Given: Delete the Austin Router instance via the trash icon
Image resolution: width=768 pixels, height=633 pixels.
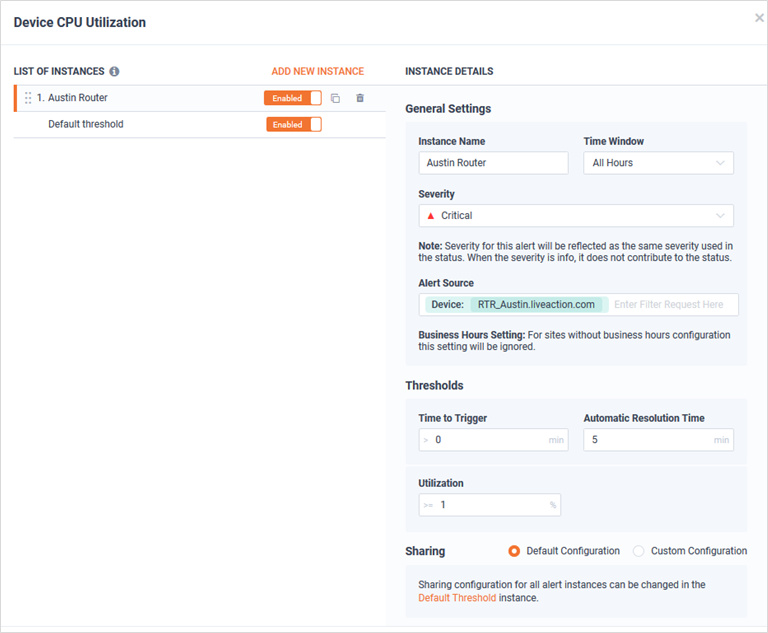Looking at the screenshot, I should [x=360, y=98].
